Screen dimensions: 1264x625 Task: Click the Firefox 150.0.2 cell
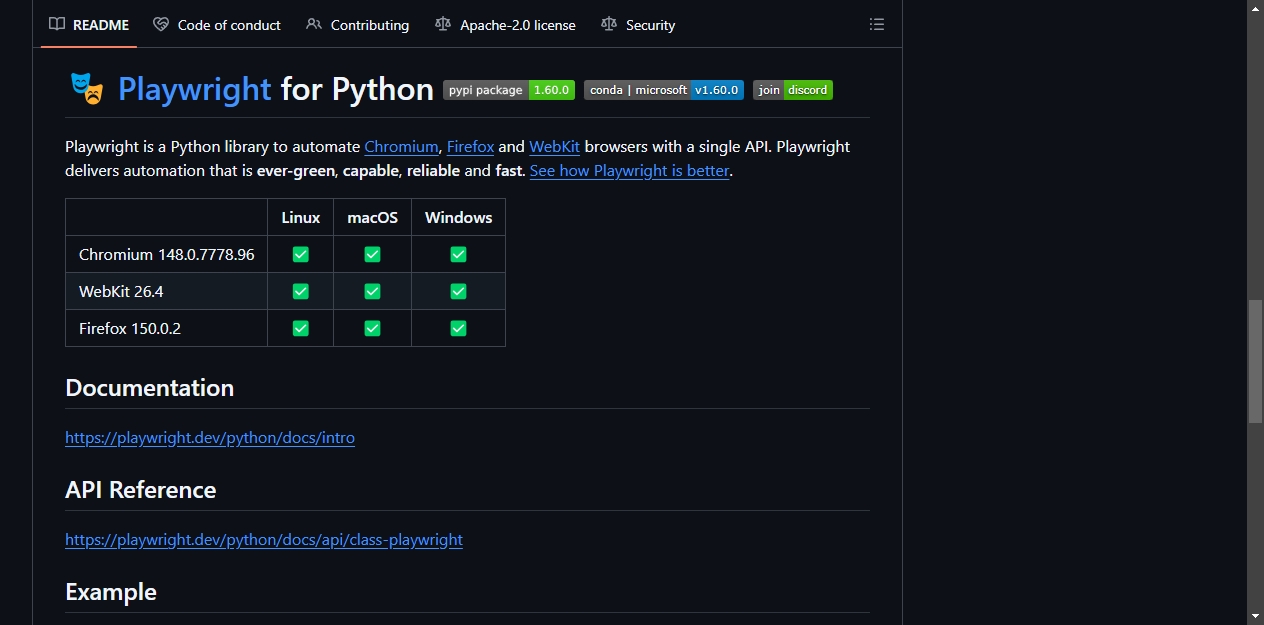167,328
